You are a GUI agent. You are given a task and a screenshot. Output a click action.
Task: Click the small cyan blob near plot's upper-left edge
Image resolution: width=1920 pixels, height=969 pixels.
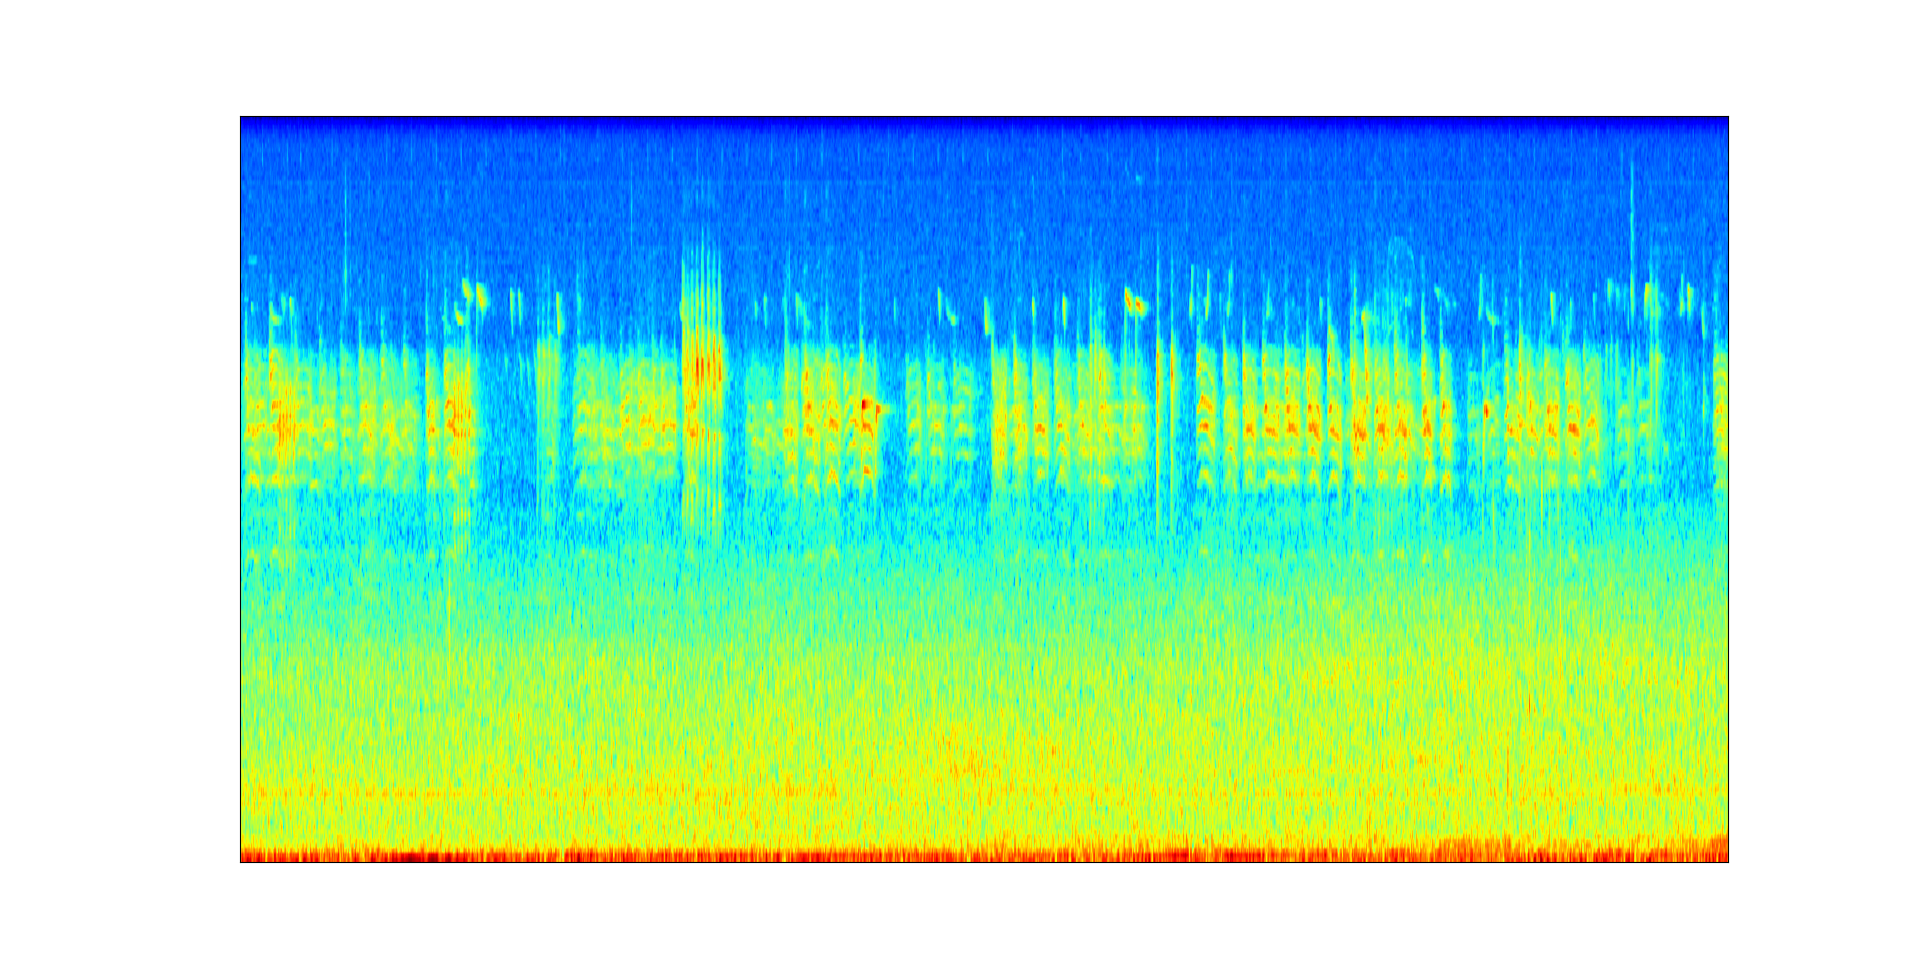252,260
